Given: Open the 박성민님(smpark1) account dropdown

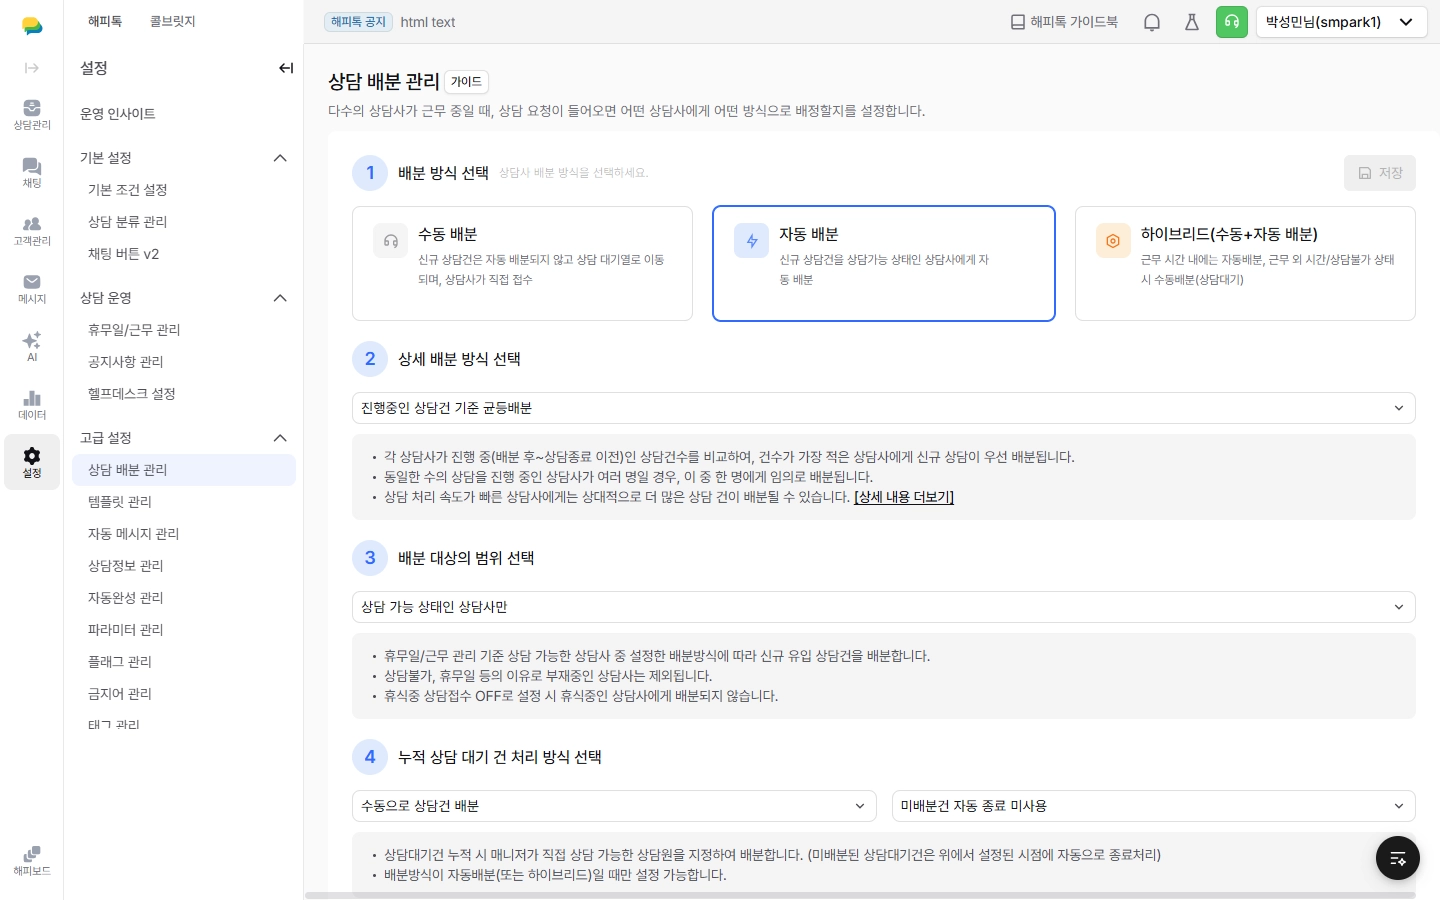Looking at the screenshot, I should coord(1342,22).
